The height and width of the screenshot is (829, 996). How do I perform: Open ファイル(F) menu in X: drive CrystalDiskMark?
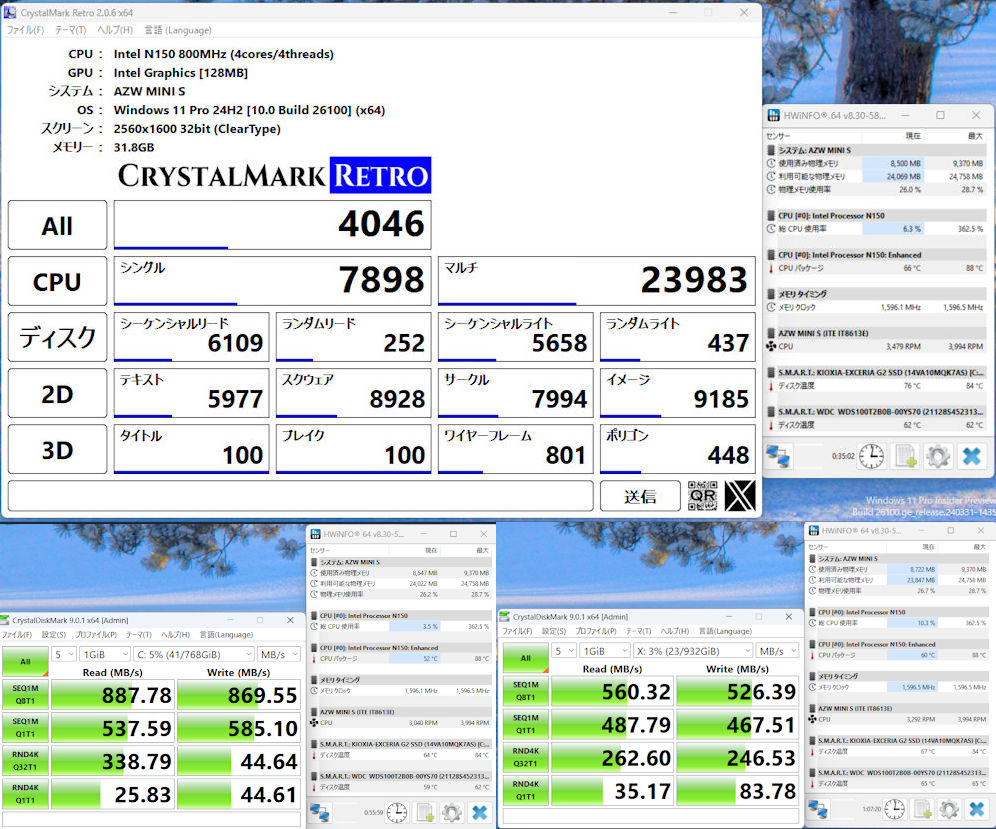click(516, 631)
